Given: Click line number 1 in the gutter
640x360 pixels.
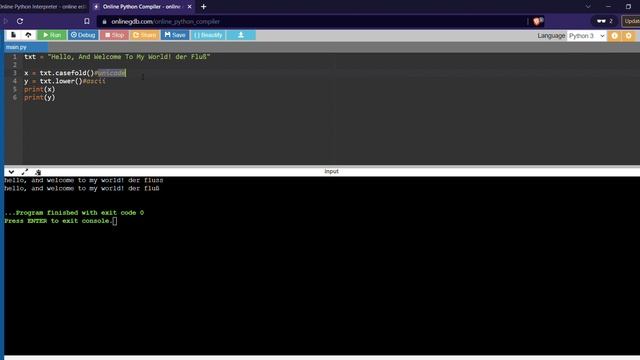Looking at the screenshot, I should [15, 57].
